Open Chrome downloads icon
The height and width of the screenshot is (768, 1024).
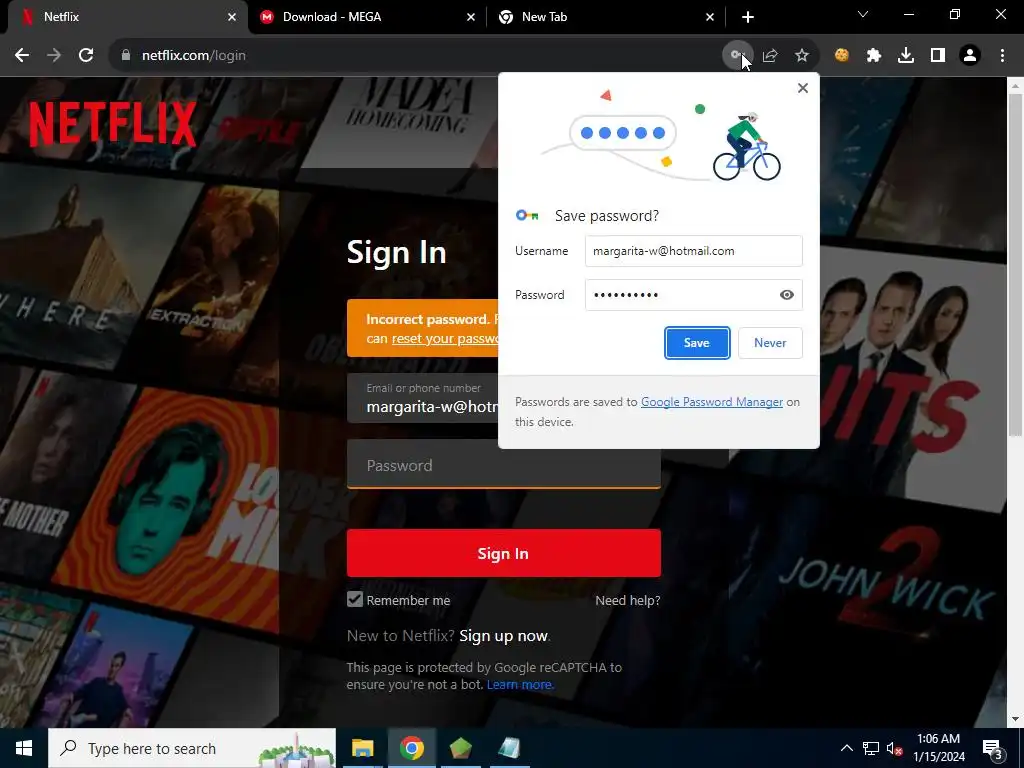(x=906, y=56)
